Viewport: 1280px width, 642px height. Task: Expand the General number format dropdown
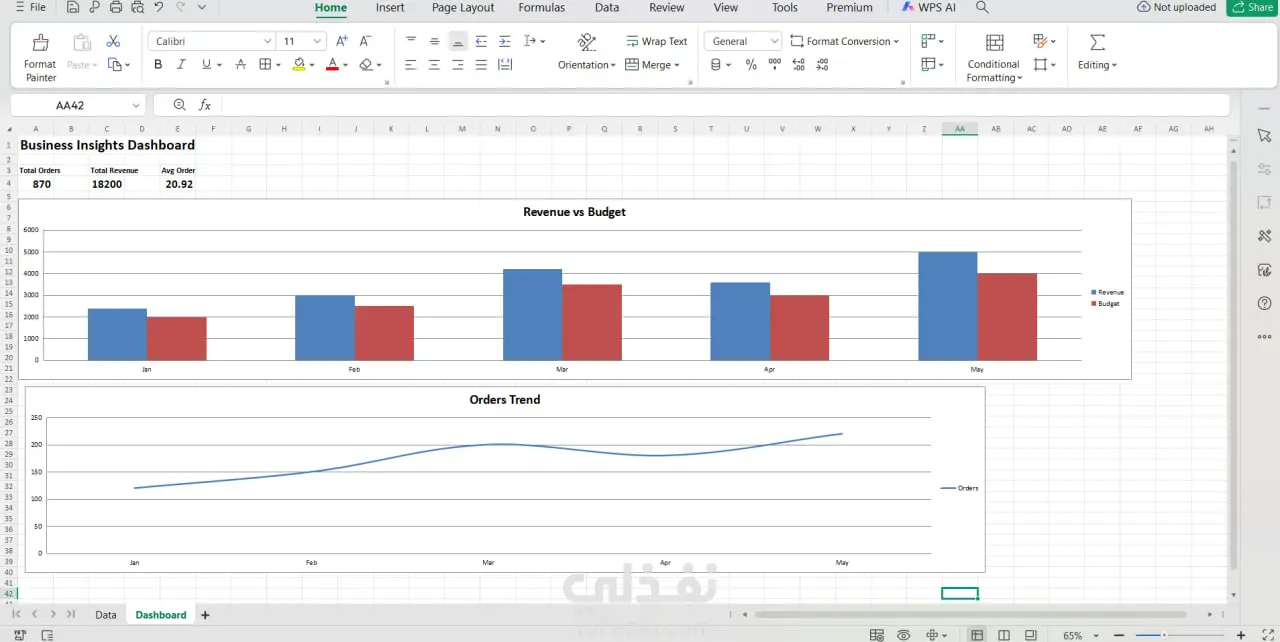[775, 41]
